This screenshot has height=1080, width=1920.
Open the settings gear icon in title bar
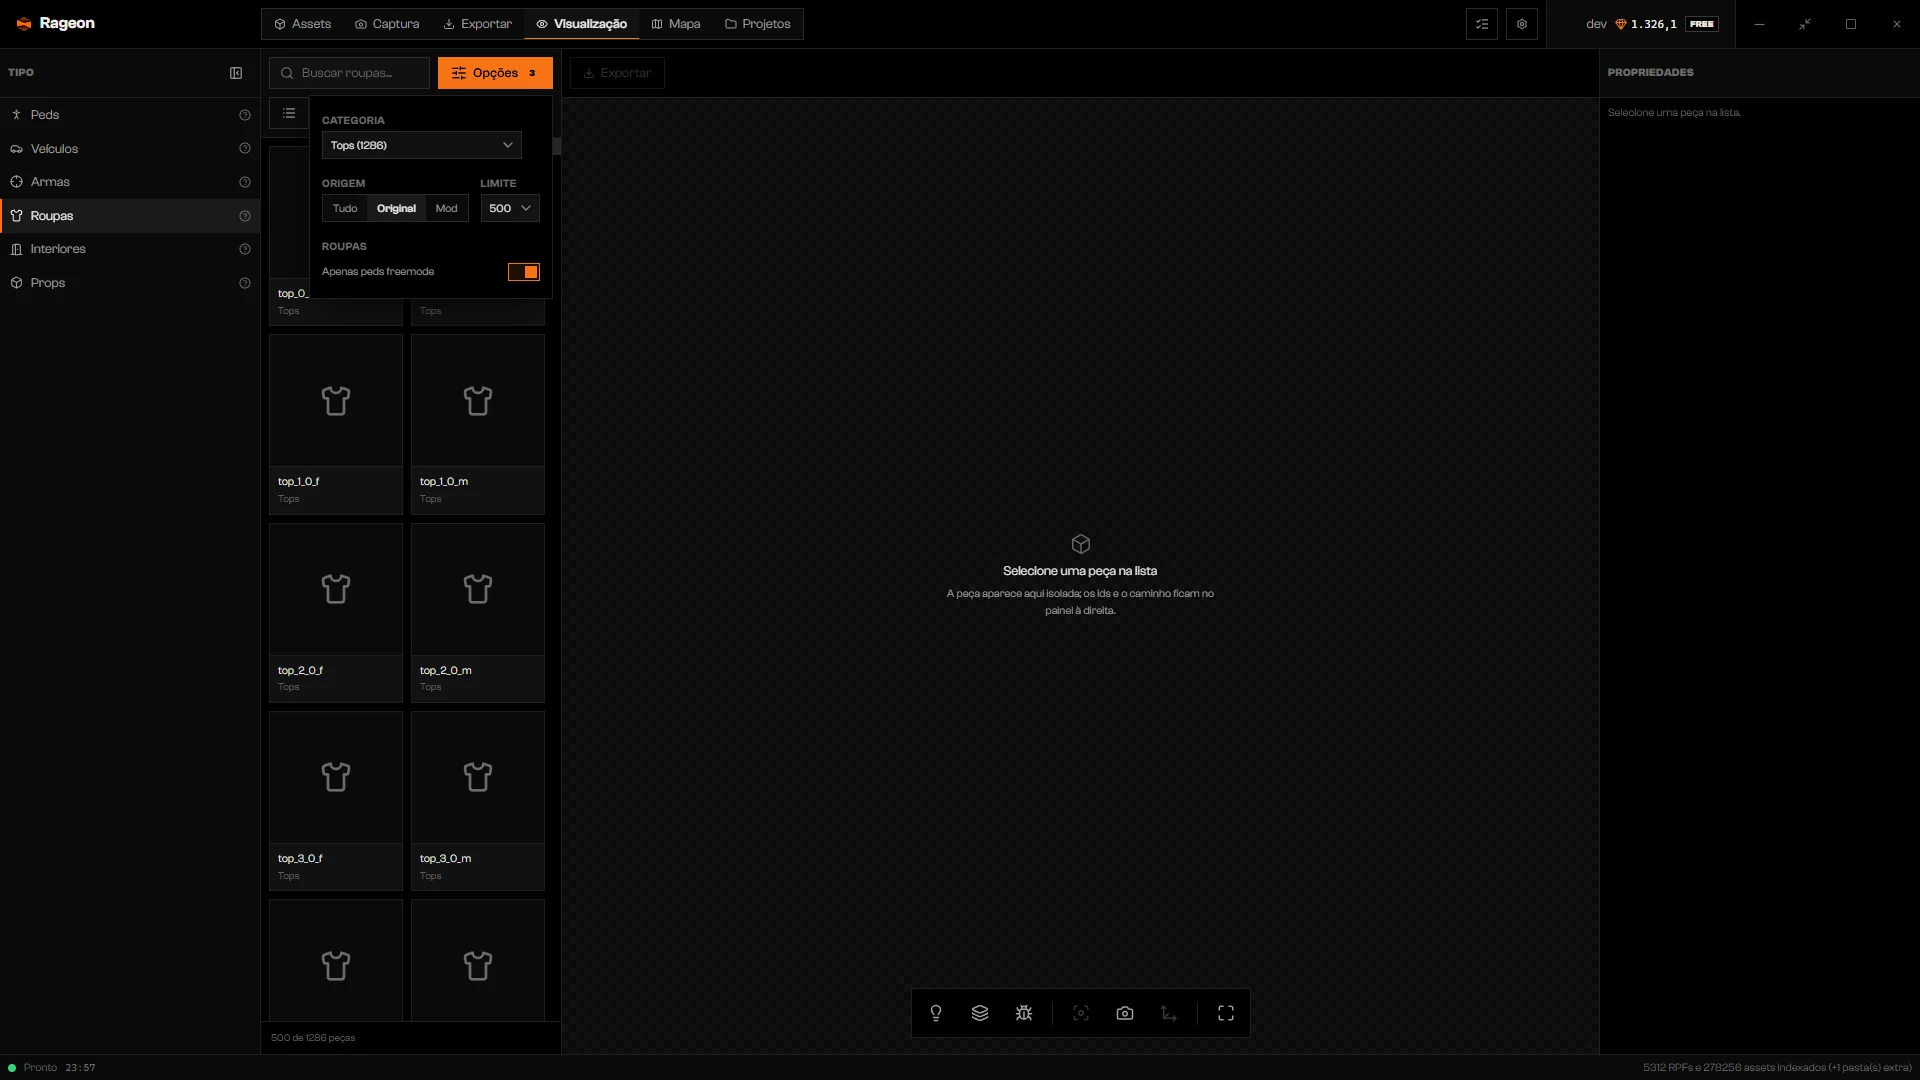coord(1522,24)
